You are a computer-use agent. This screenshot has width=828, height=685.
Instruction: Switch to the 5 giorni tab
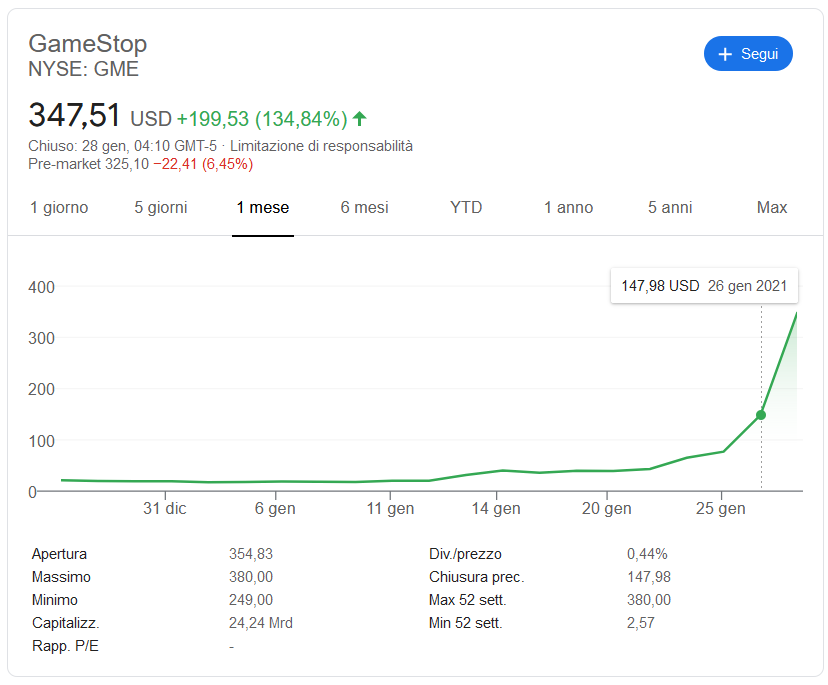pyautogui.click(x=161, y=208)
